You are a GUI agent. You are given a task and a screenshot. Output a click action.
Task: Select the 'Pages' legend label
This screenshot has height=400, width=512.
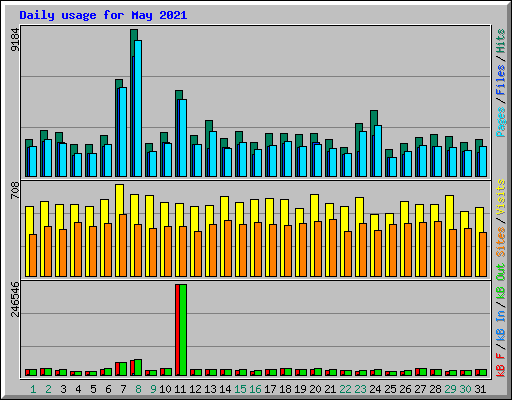[501, 122]
